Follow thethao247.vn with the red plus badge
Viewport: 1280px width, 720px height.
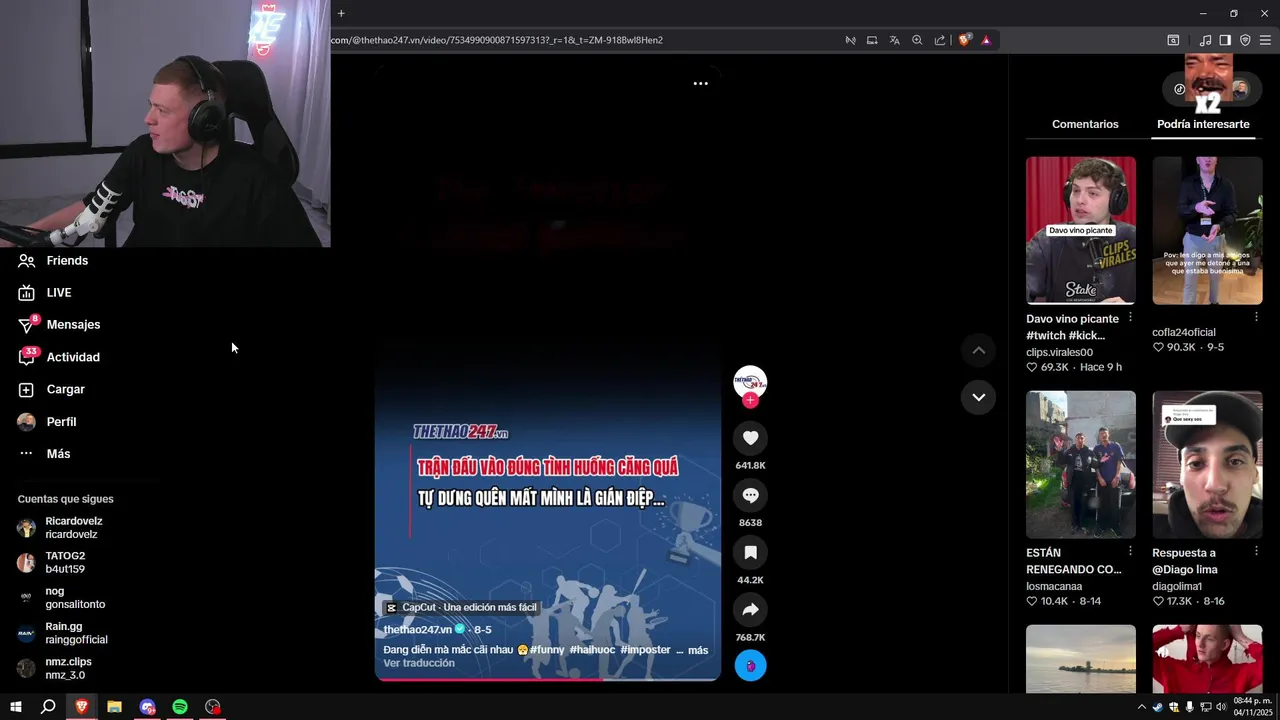[x=750, y=400]
